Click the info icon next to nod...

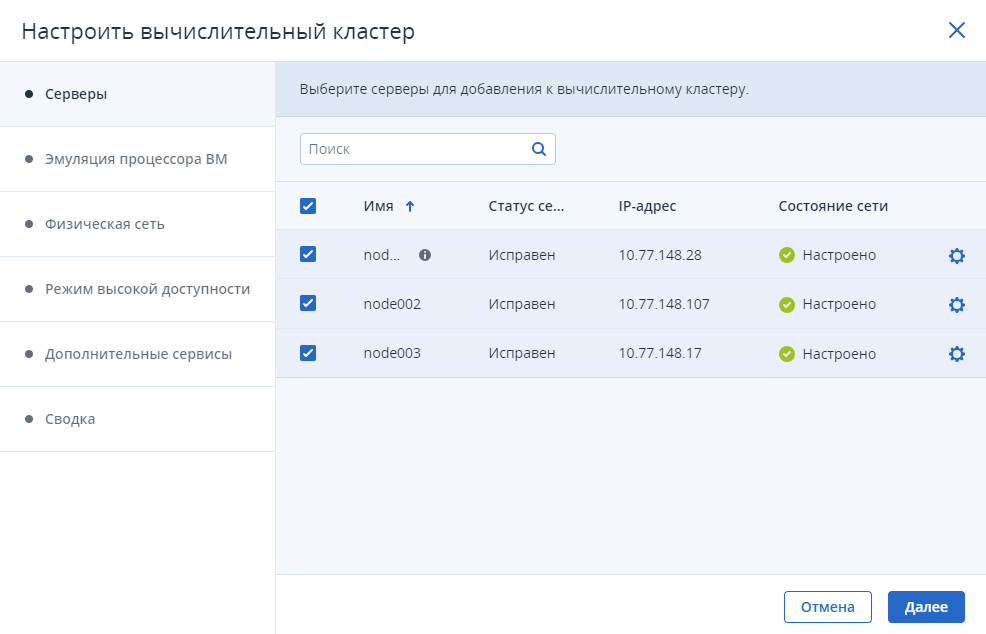click(x=425, y=255)
